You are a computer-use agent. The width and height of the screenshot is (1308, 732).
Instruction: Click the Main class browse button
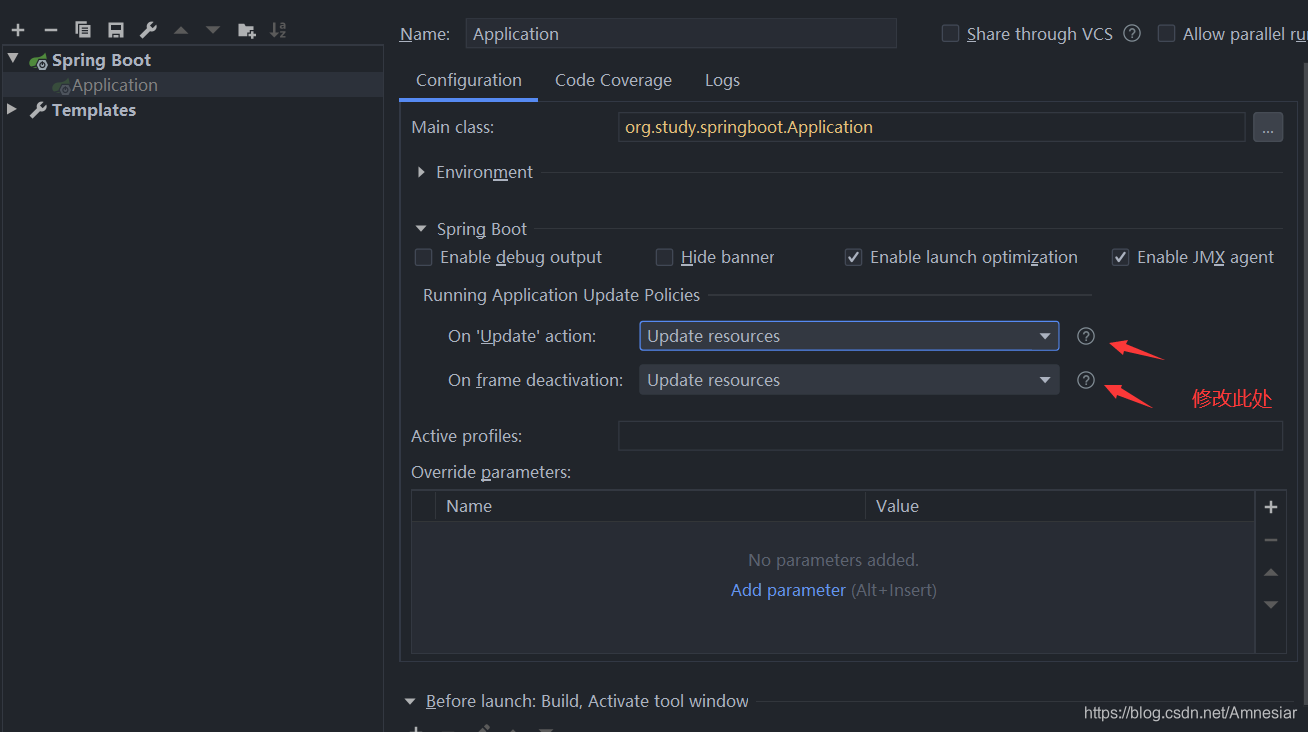pyautogui.click(x=1267, y=128)
